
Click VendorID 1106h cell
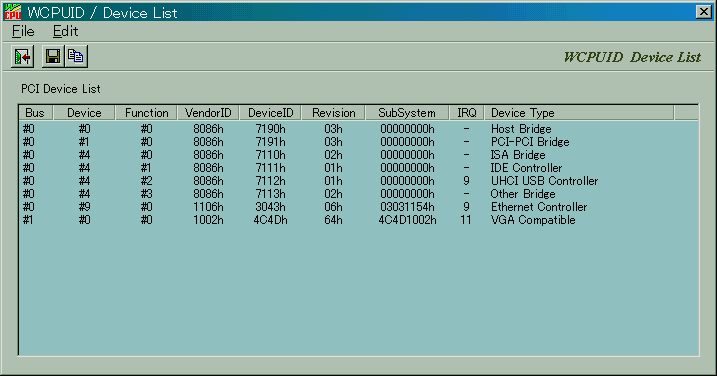[x=208, y=207]
